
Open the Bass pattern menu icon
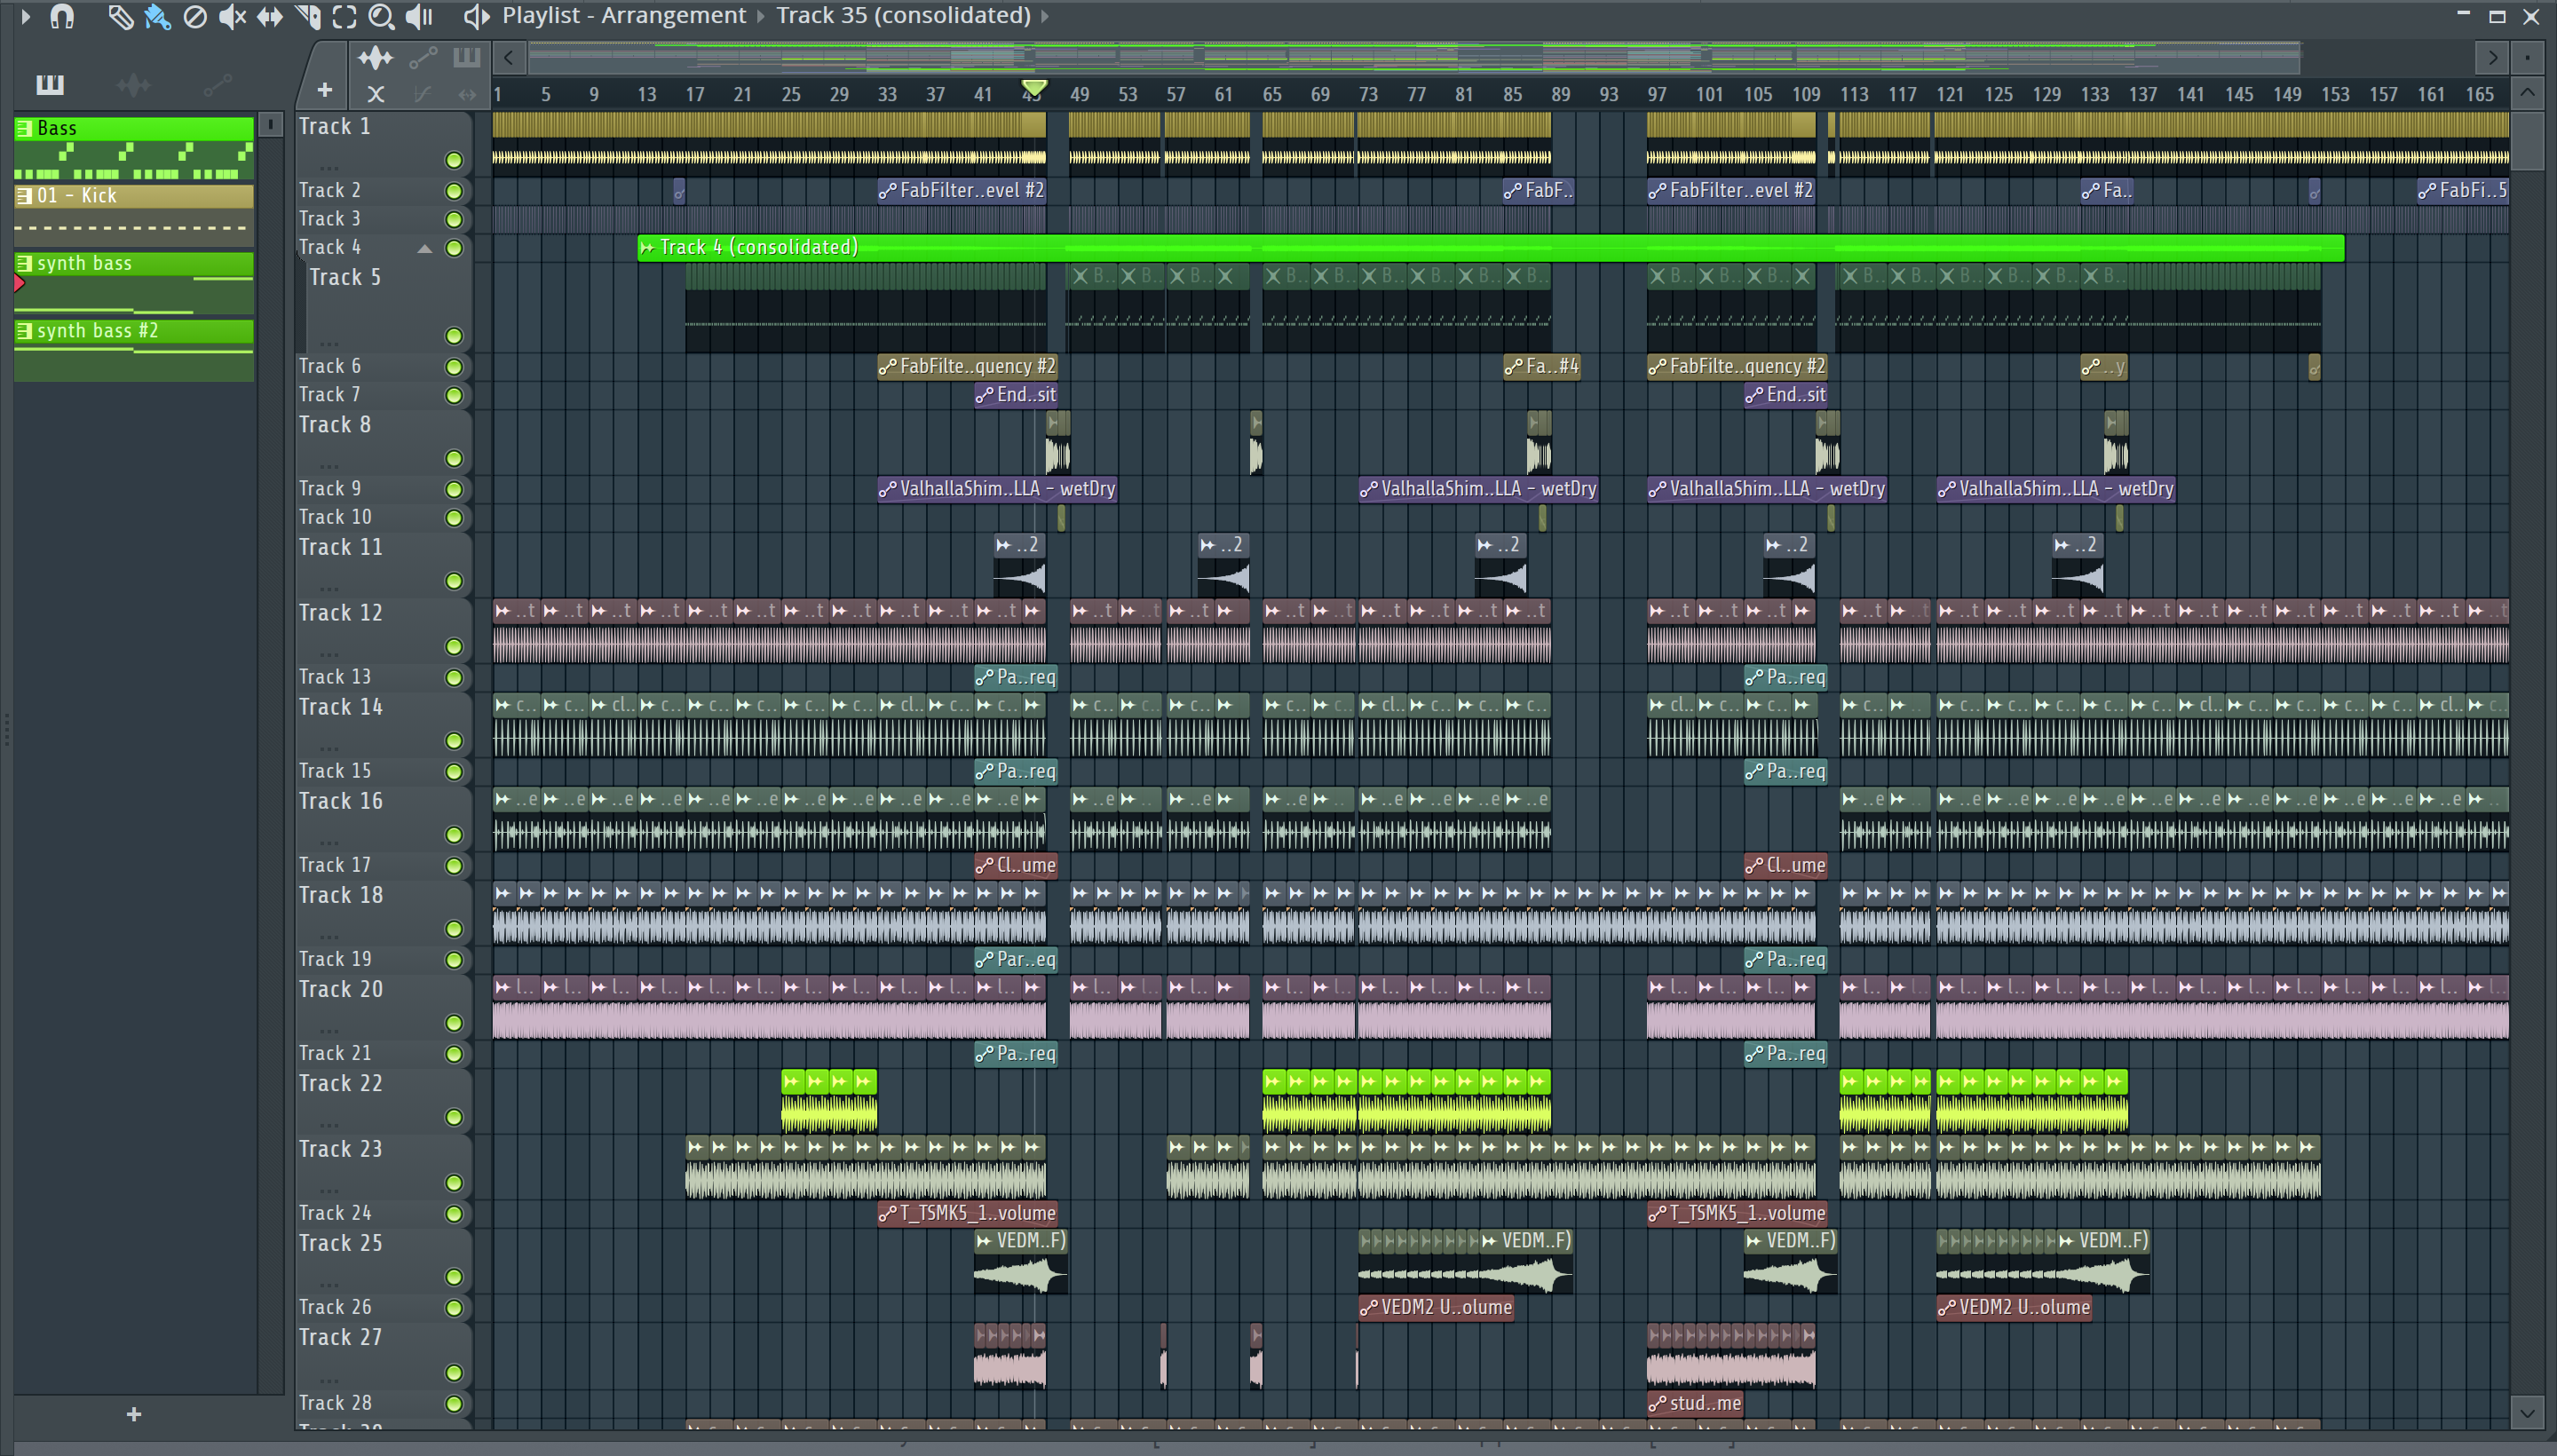[24, 128]
